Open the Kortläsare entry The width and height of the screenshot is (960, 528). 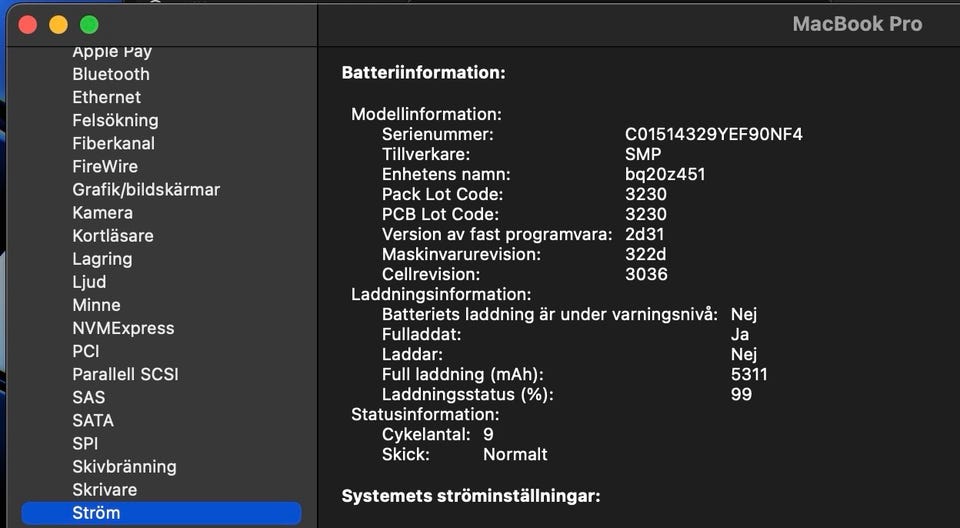(x=113, y=236)
